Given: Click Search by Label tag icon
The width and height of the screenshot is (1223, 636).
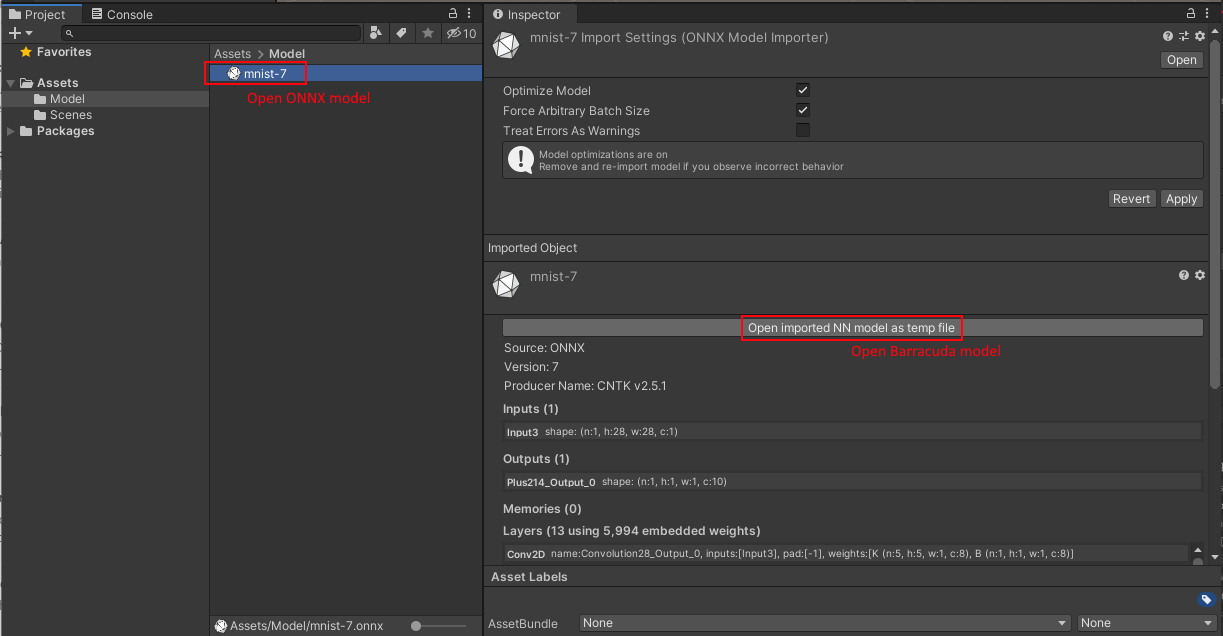Looking at the screenshot, I should pyautogui.click(x=401, y=33).
